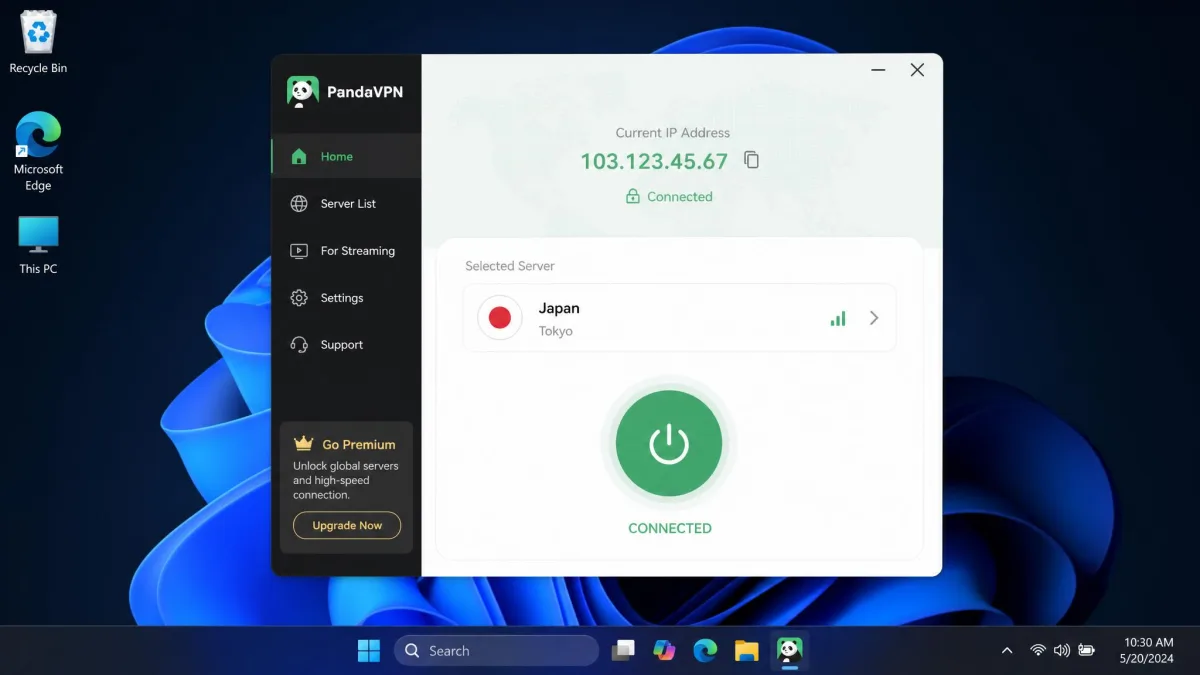
Task: Click the green signal strength bars
Action: coord(838,318)
